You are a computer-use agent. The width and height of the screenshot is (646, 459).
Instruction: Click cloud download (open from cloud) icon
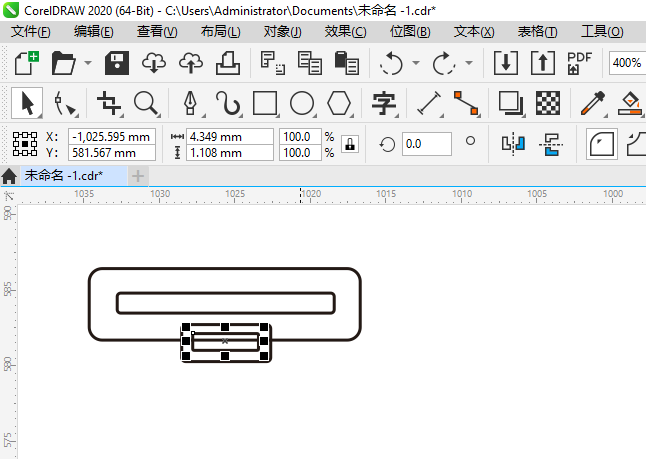[154, 63]
